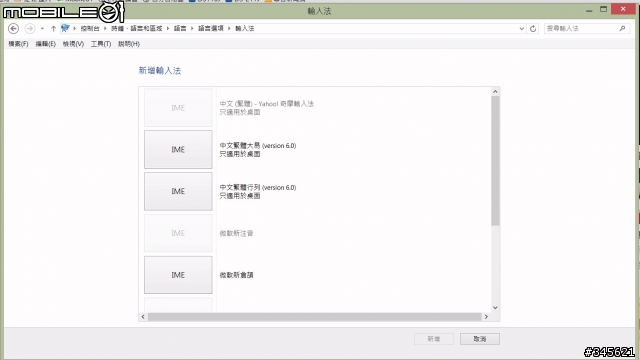Open the 說明(H) menu
This screenshot has width=640, height=360.
(x=129, y=44)
